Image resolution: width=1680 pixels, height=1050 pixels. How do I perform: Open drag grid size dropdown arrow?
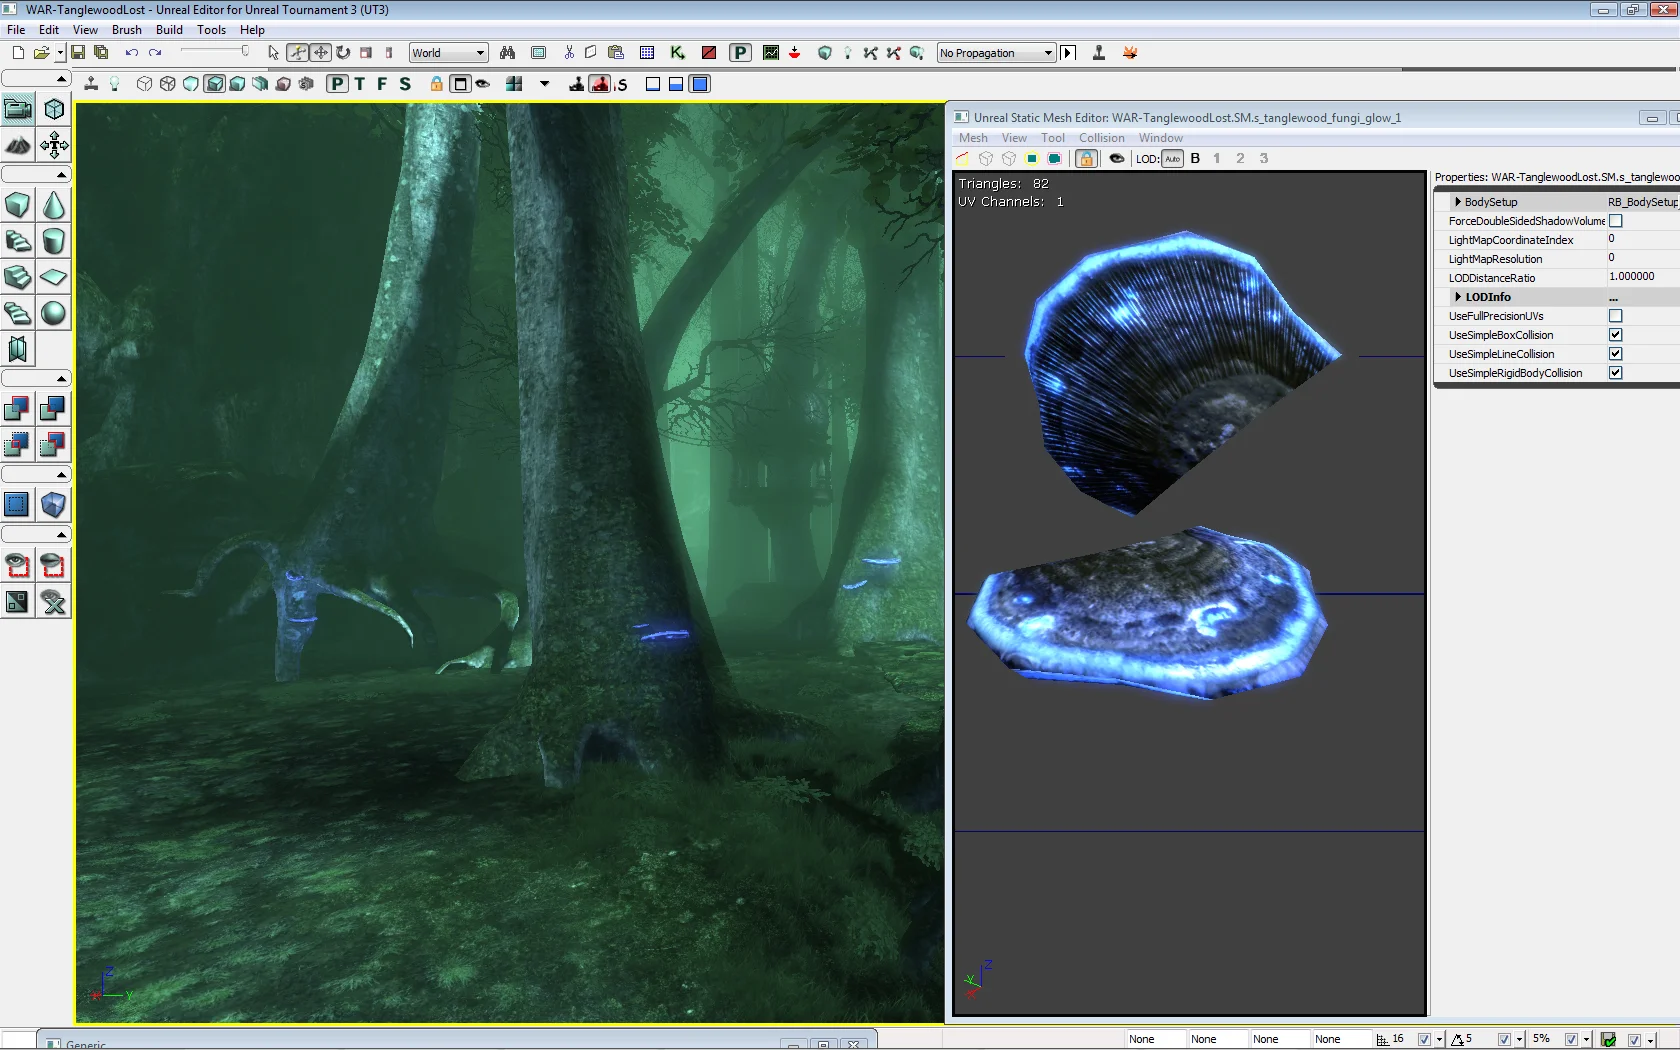pyautogui.click(x=1439, y=1040)
